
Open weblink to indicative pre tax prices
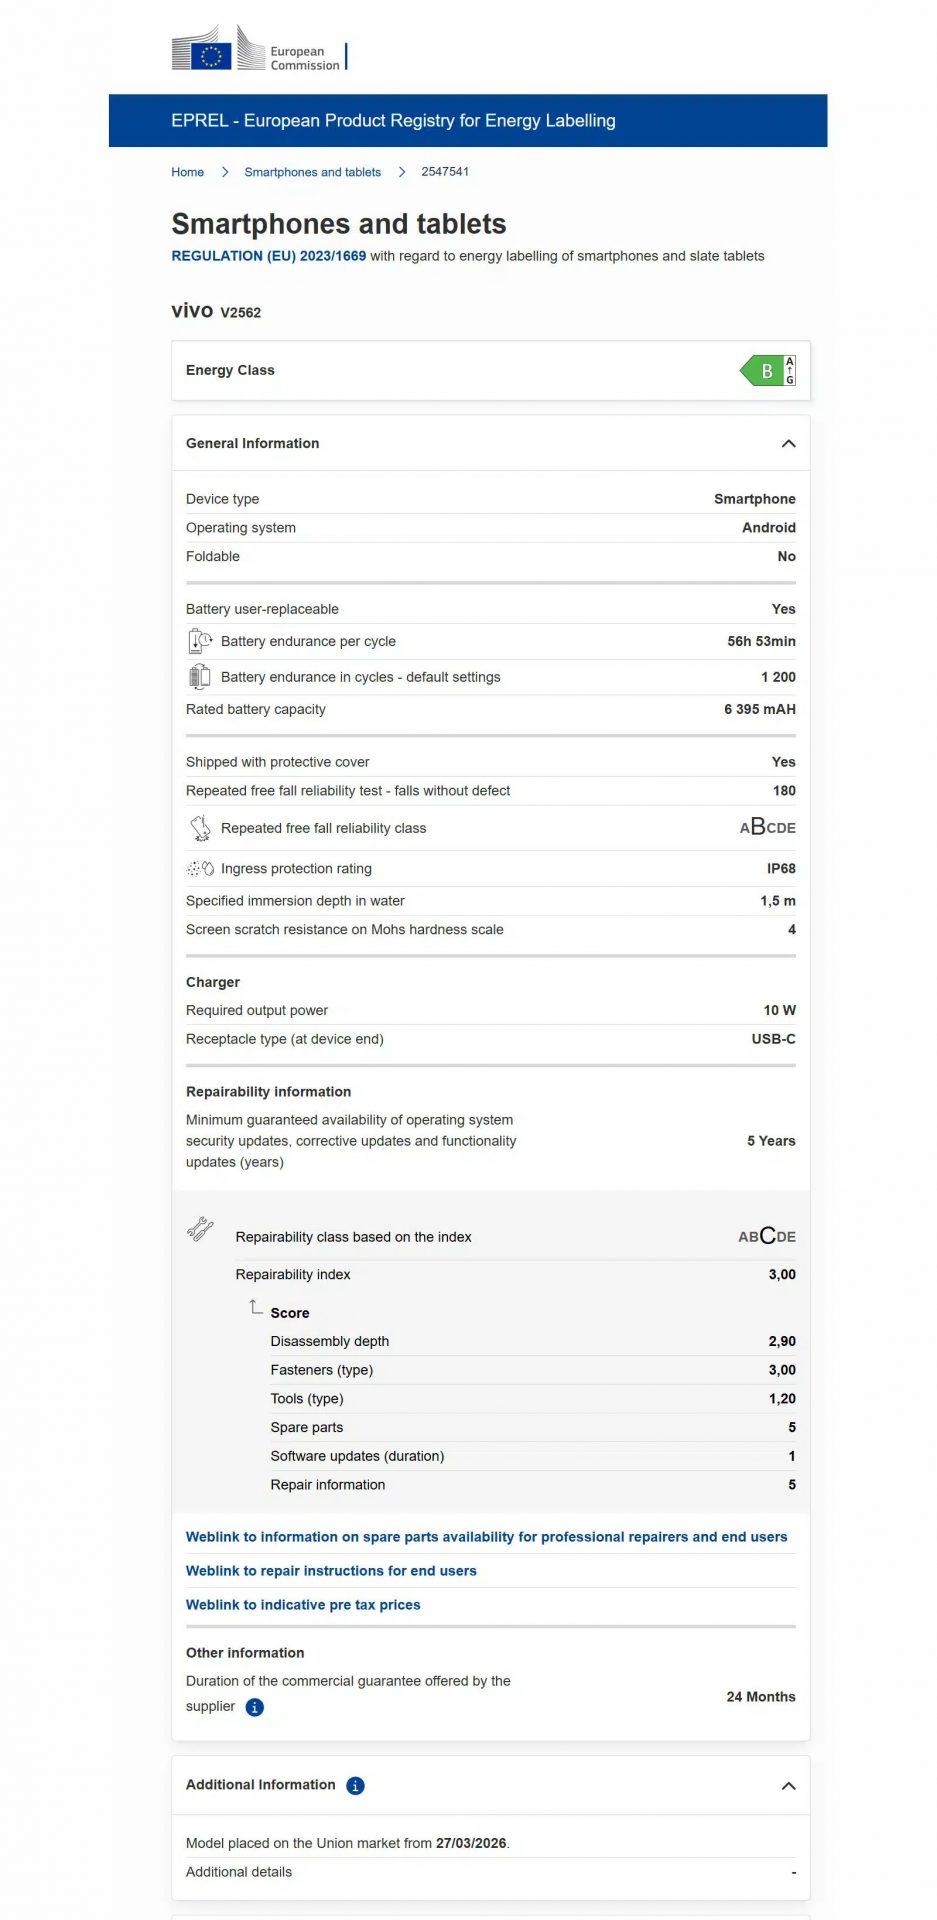(303, 1604)
